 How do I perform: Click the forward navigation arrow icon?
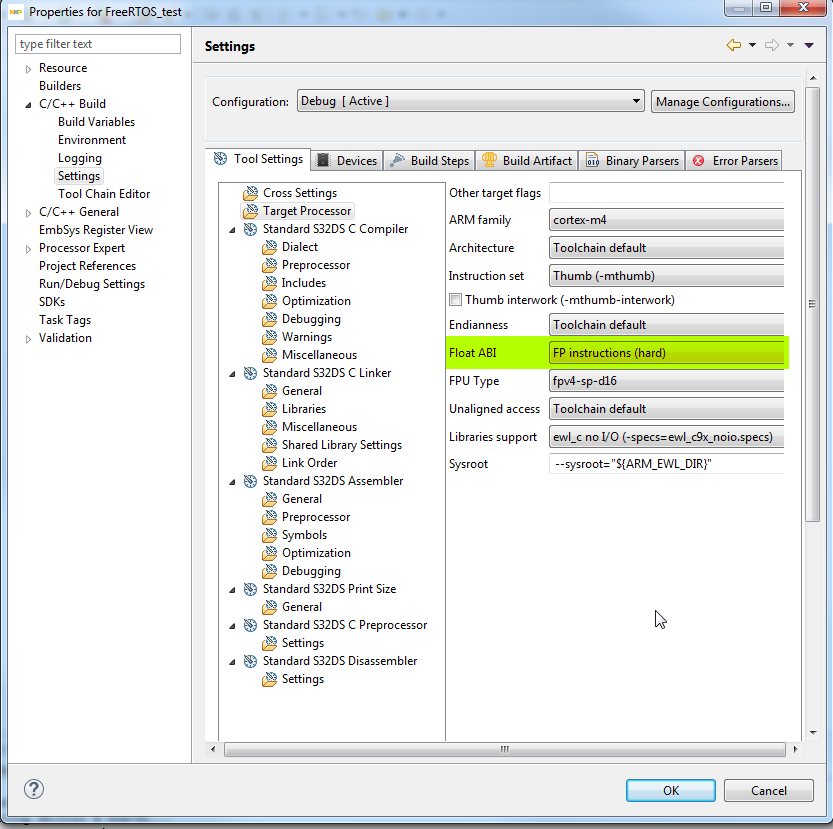pyautogui.click(x=772, y=45)
